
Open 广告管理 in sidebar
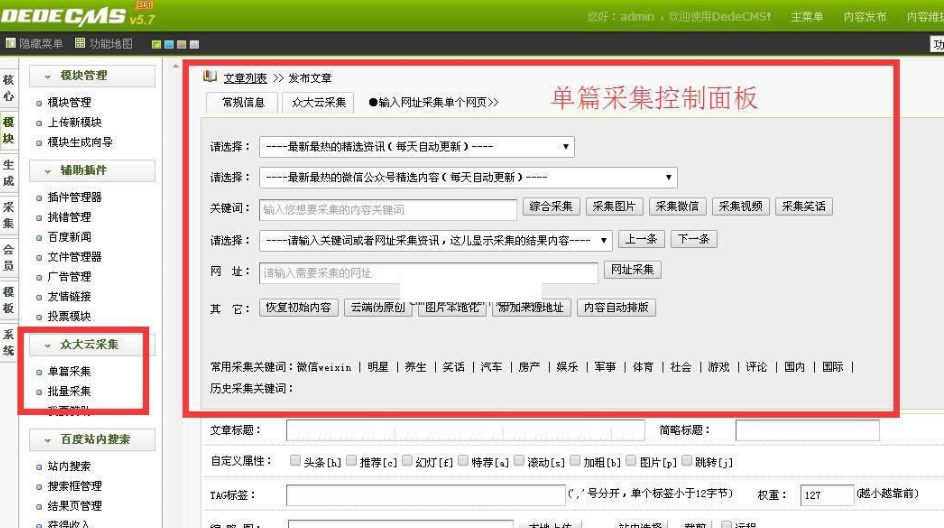point(69,276)
